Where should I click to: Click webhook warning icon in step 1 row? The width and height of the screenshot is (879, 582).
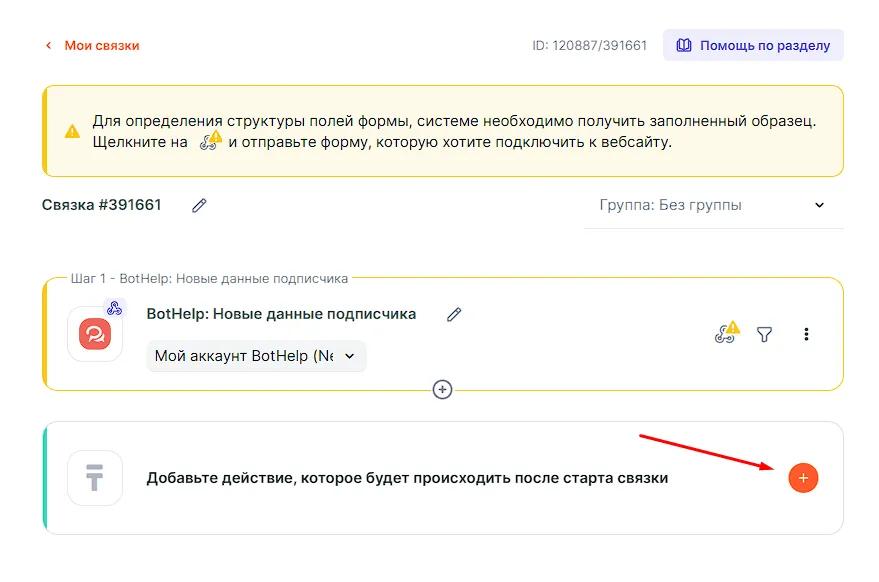[726, 334]
